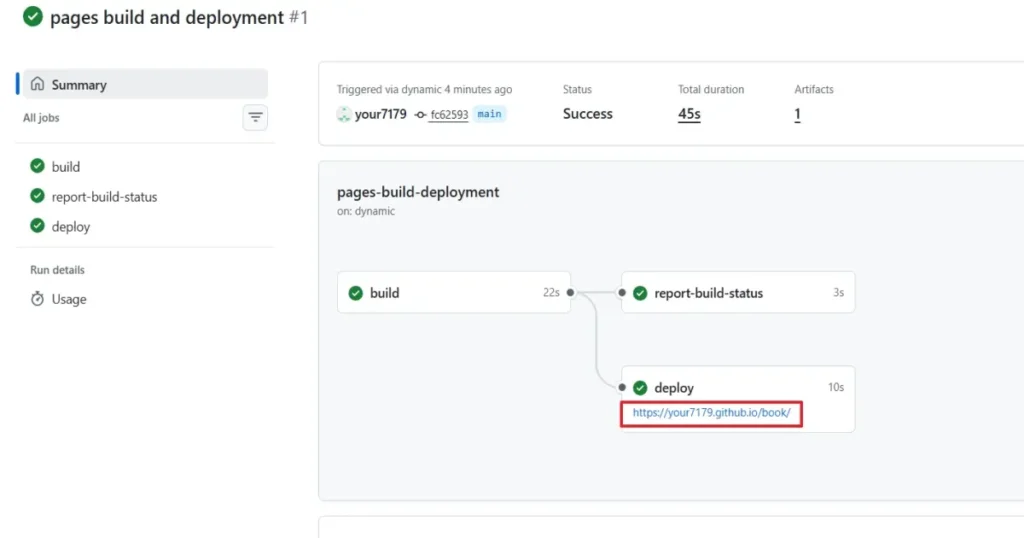Click the 'Success' status text

[x=588, y=114]
